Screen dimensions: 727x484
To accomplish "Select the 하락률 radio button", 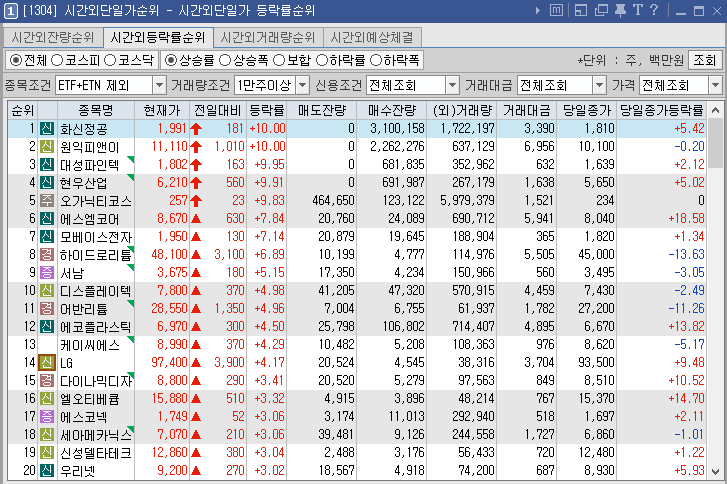I will click(x=322, y=60).
